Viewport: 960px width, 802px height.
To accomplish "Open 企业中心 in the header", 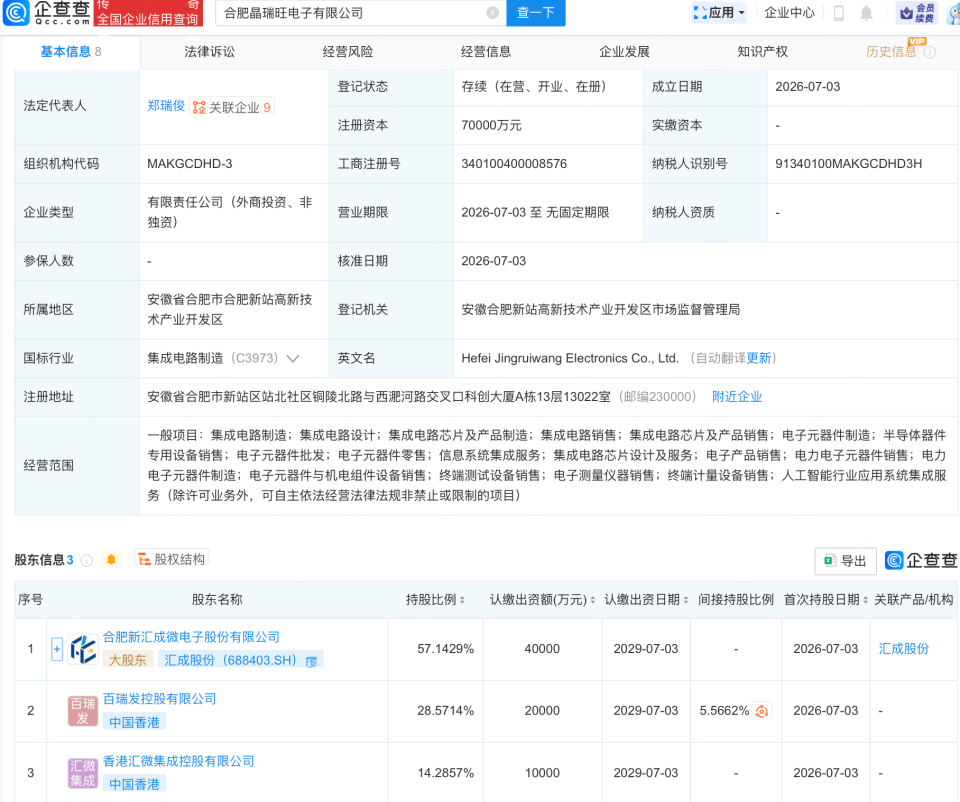I will (789, 13).
